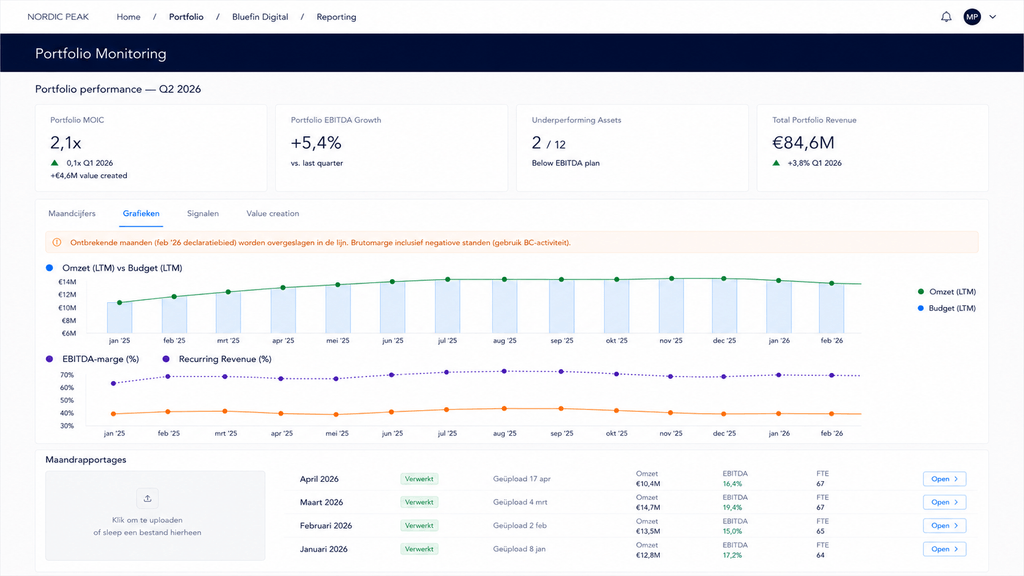Click Omzet €12,8M value for Januari

point(648,555)
